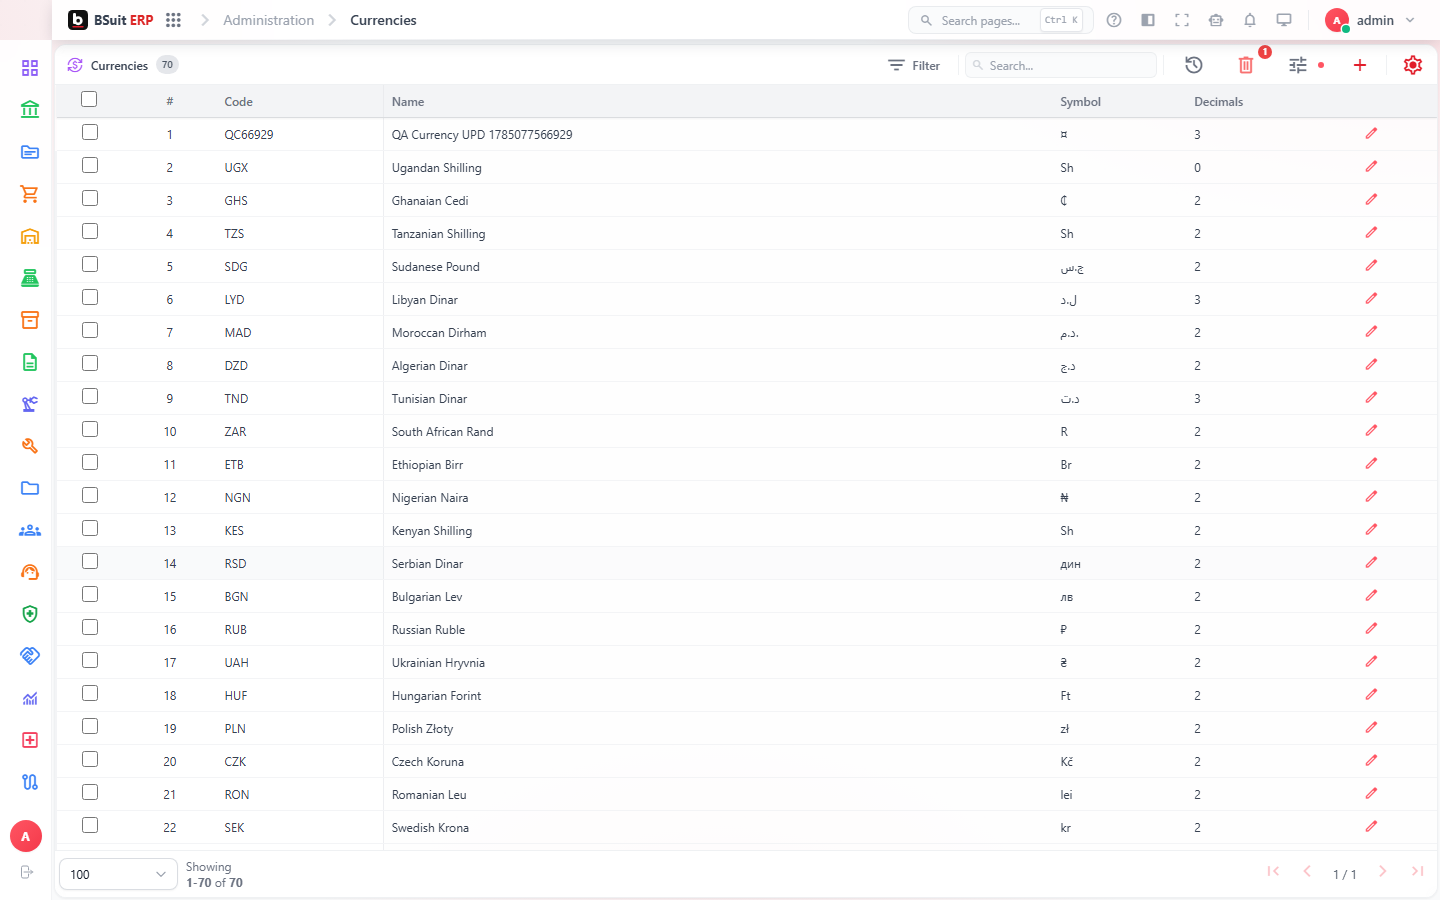Click the TND code cell

point(236,399)
